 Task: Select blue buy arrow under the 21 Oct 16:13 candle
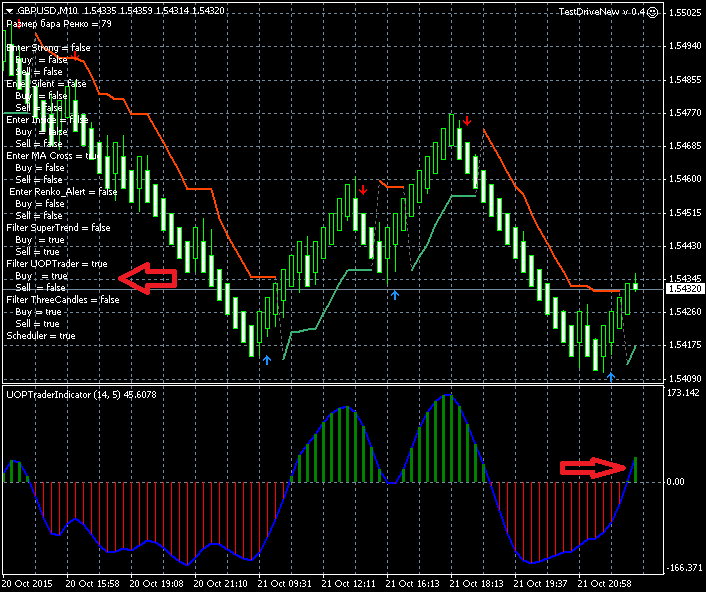click(x=395, y=295)
